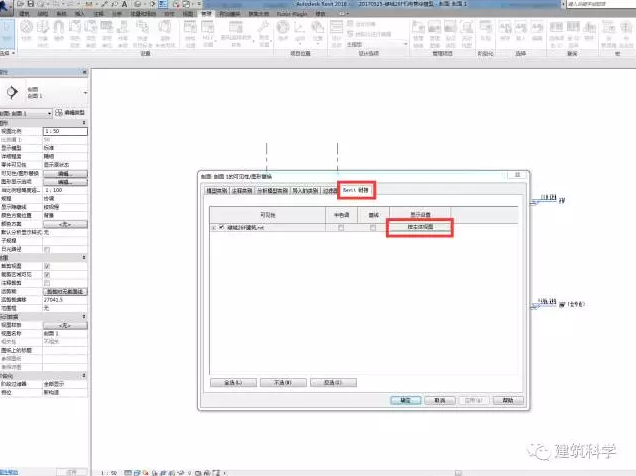
Task: Switch to Annotation Categories tab
Action: click(242, 191)
